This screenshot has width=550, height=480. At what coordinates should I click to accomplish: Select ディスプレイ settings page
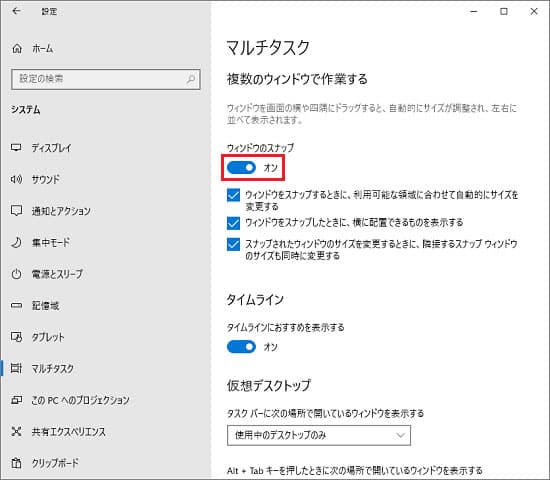(x=52, y=148)
